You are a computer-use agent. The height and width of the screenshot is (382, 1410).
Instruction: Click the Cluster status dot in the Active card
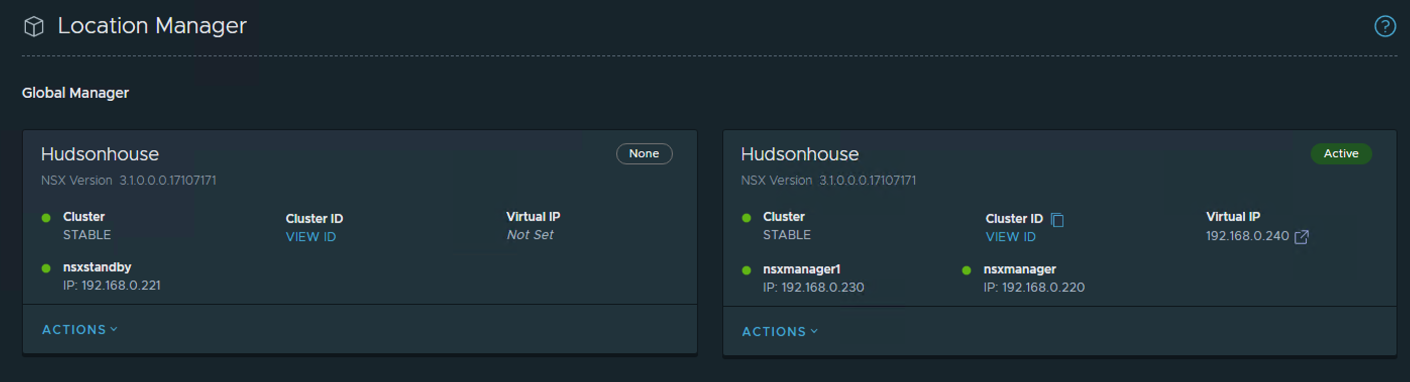746,217
